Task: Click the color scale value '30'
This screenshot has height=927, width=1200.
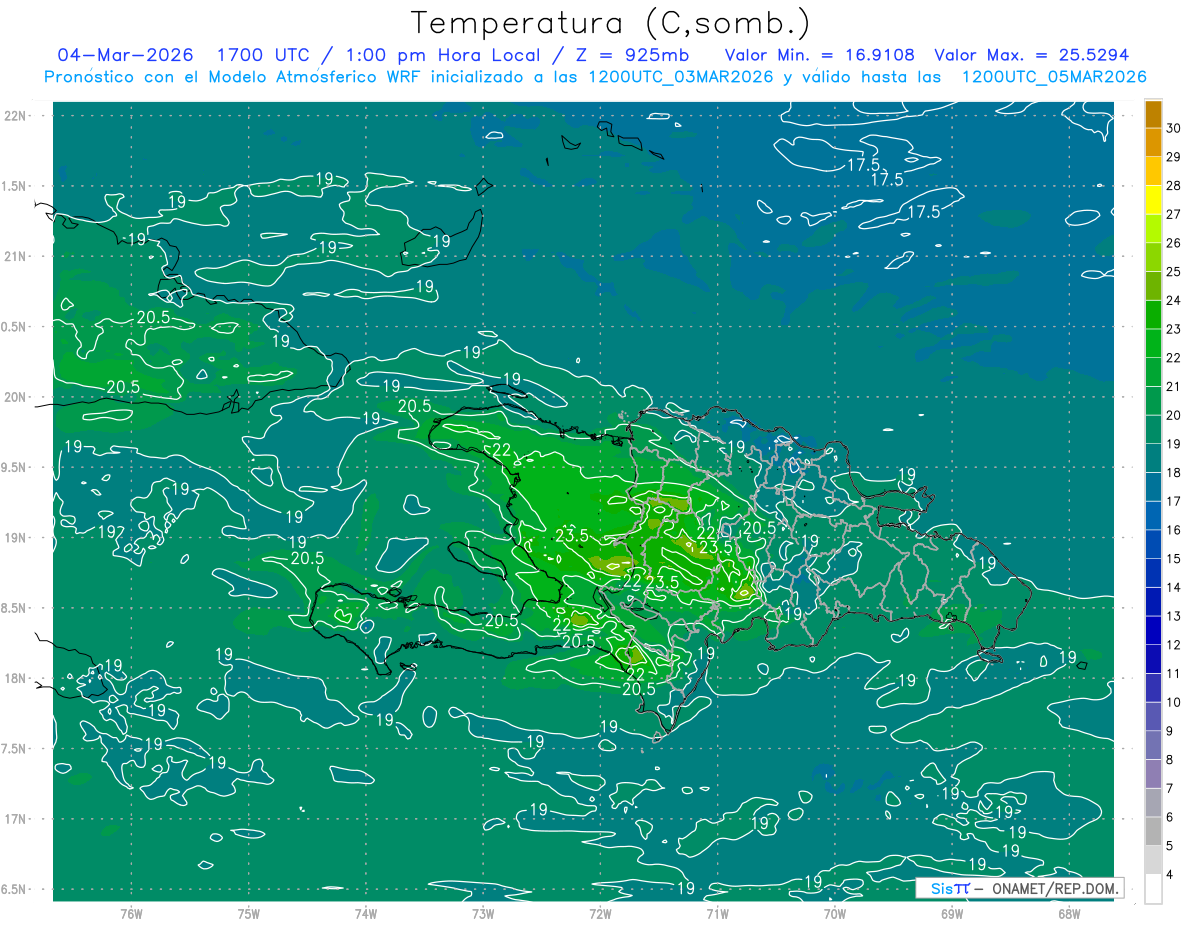Action: click(1175, 129)
